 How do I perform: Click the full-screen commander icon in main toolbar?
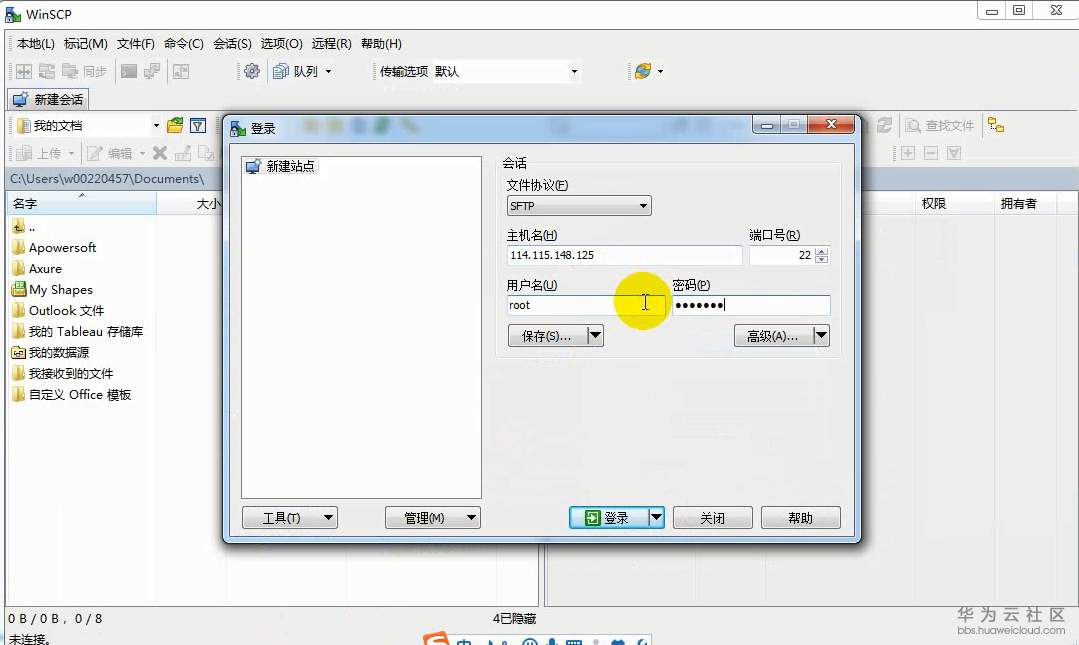point(181,71)
